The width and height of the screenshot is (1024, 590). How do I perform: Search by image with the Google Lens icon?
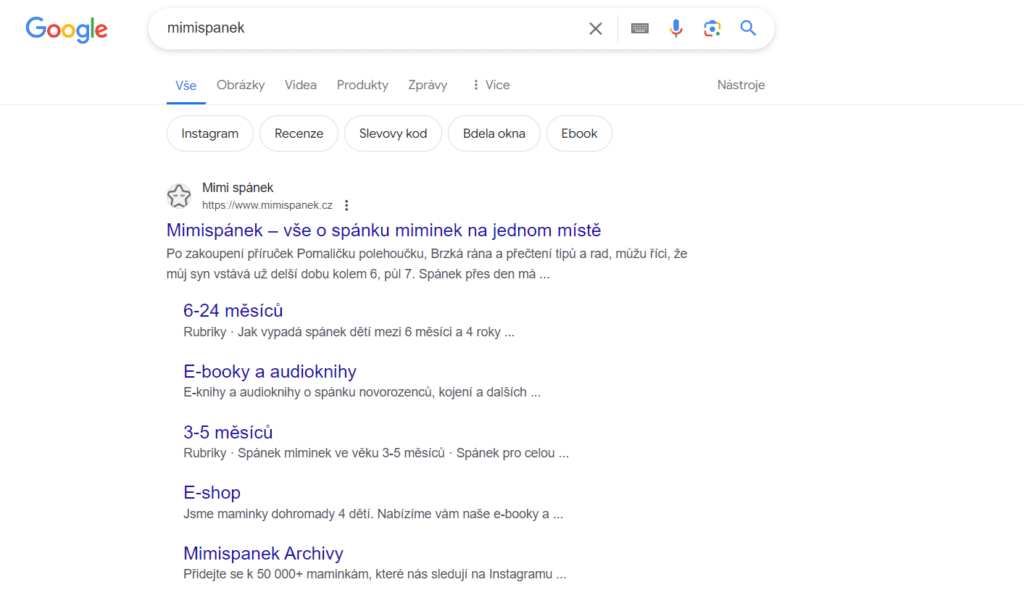(x=712, y=29)
